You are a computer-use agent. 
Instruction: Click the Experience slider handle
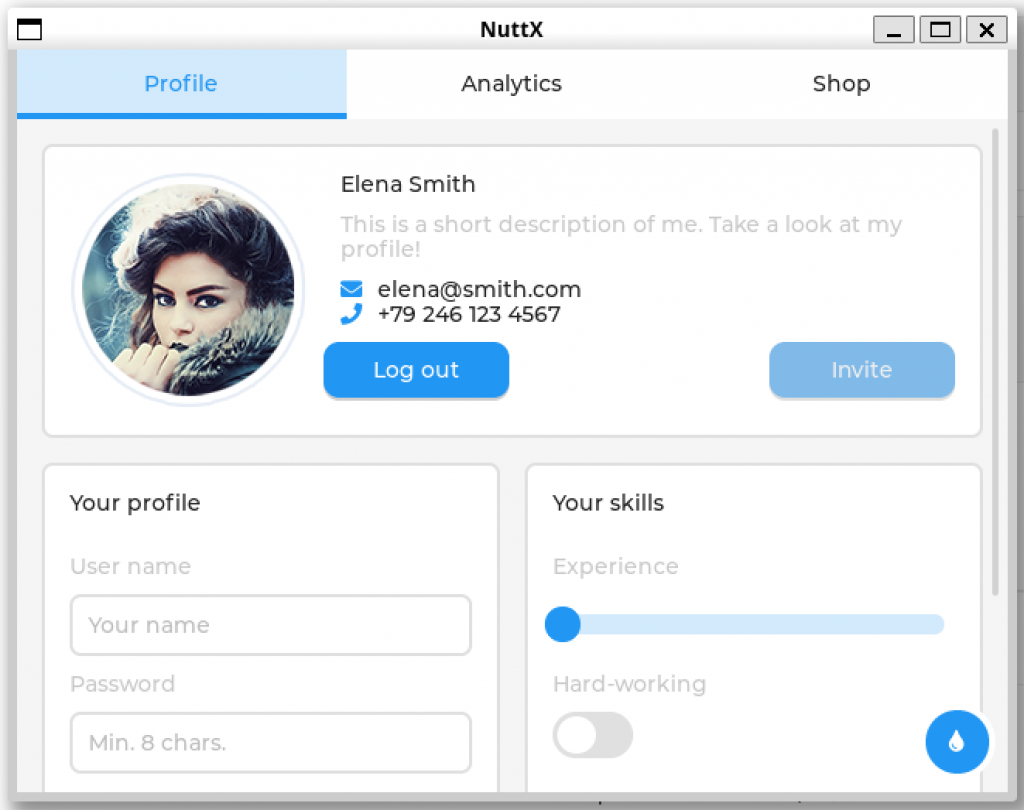pos(563,625)
